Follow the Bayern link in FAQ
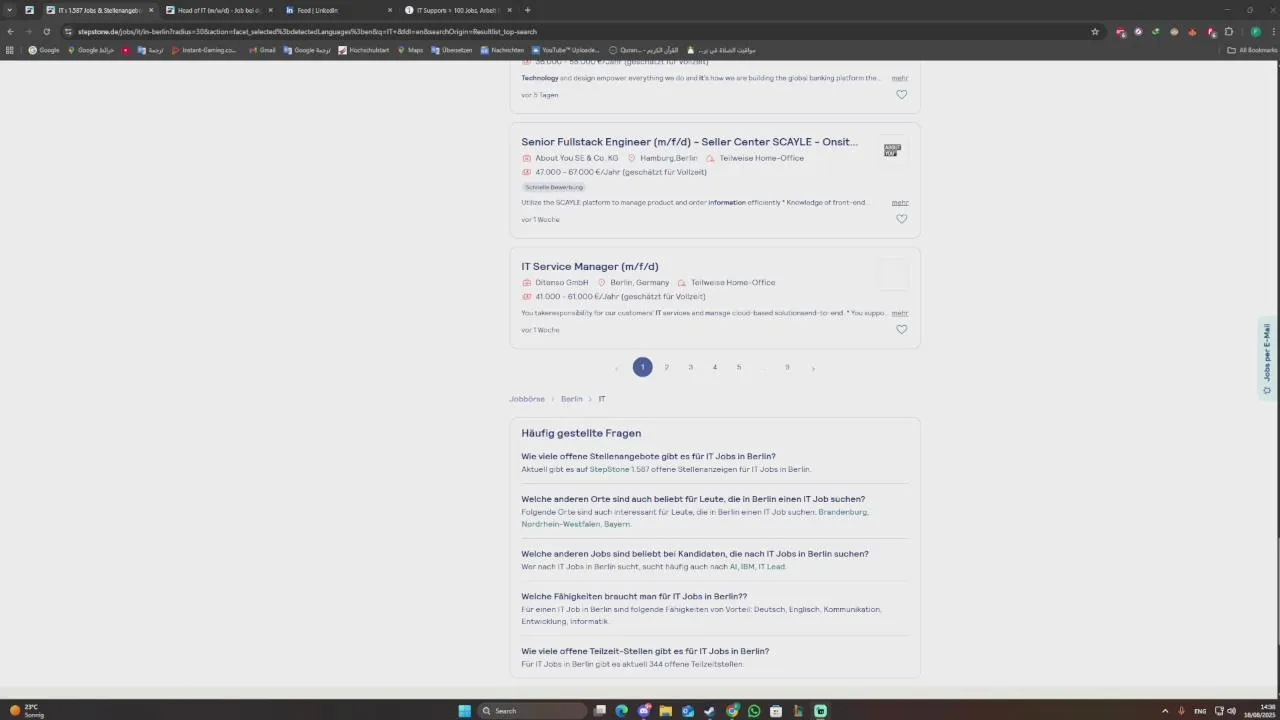The image size is (1280, 720). coord(617,524)
